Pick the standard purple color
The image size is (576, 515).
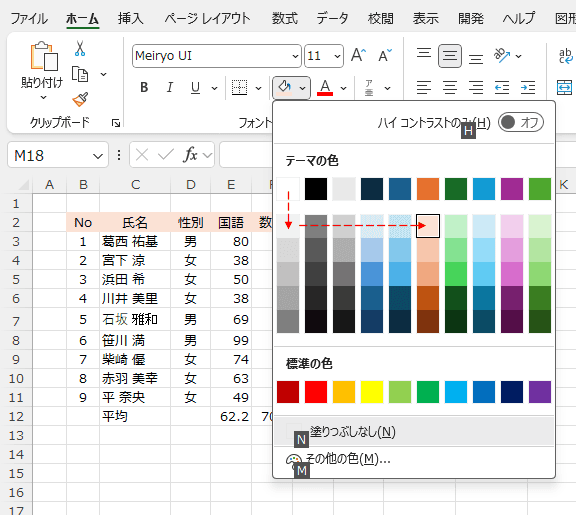click(540, 392)
